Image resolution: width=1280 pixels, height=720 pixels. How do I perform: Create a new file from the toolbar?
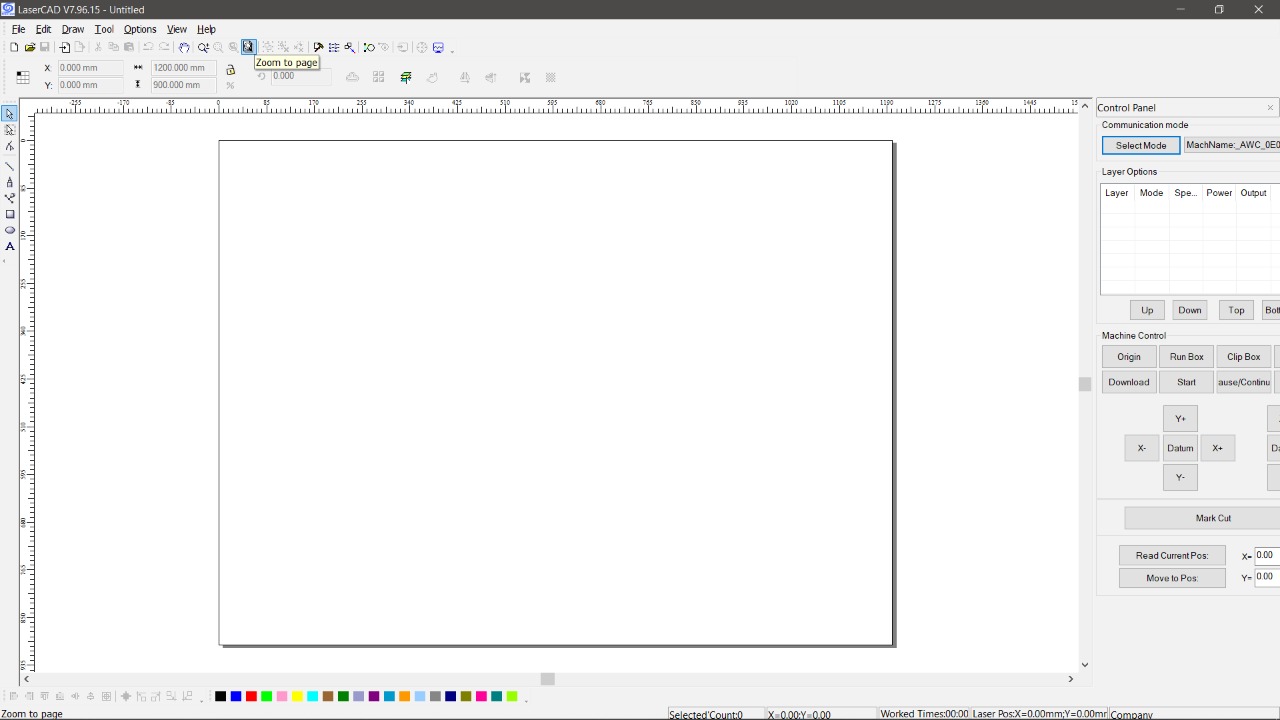pos(14,47)
